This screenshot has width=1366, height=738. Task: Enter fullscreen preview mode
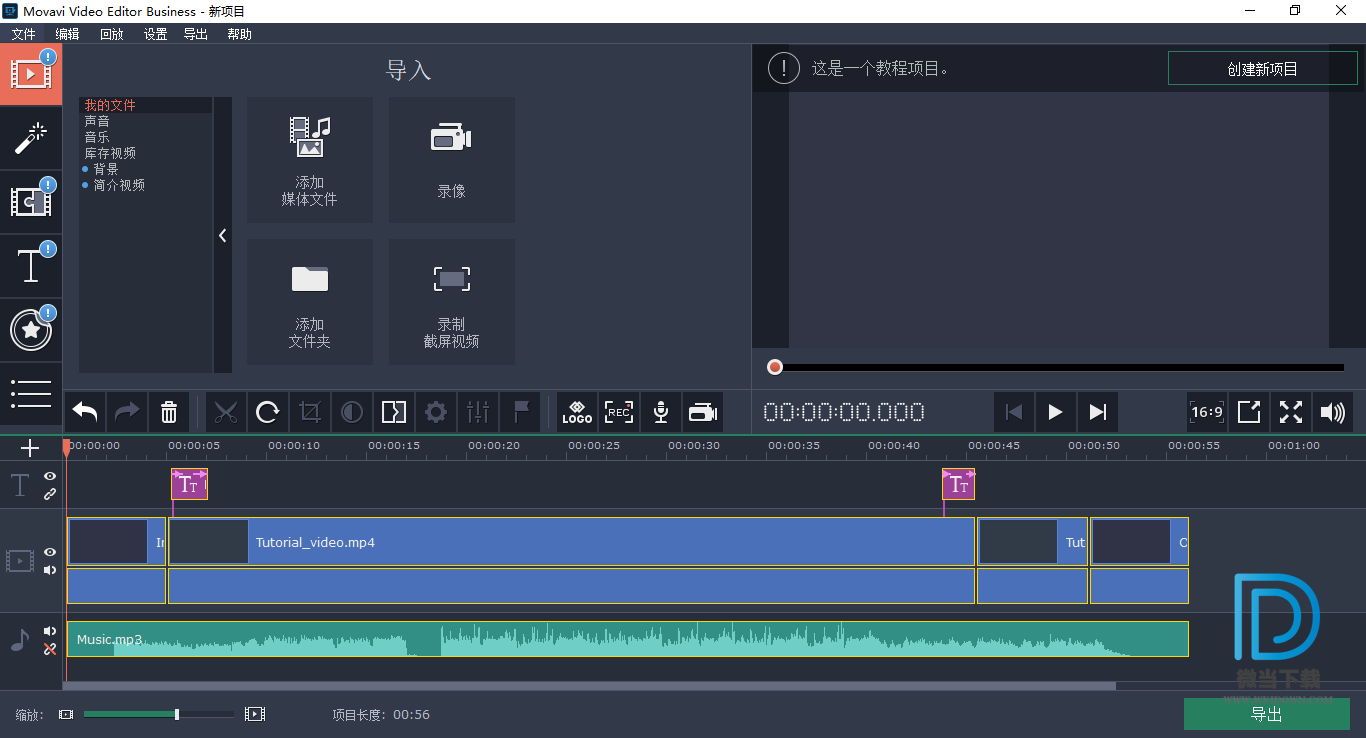point(1291,412)
